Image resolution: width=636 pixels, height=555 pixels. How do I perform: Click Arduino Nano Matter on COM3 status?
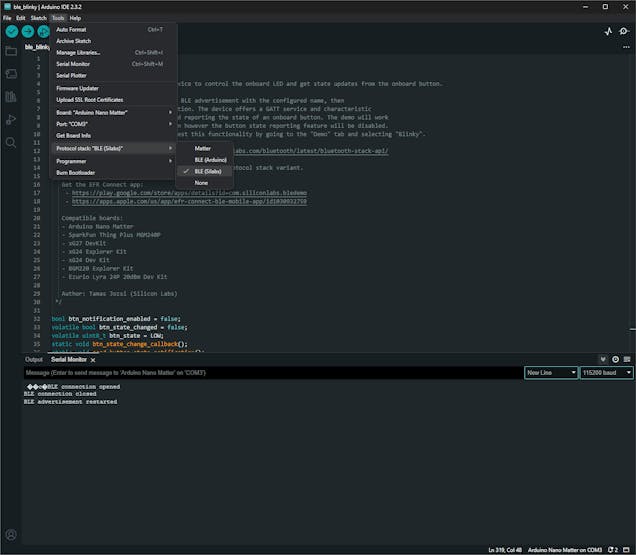pos(565,550)
